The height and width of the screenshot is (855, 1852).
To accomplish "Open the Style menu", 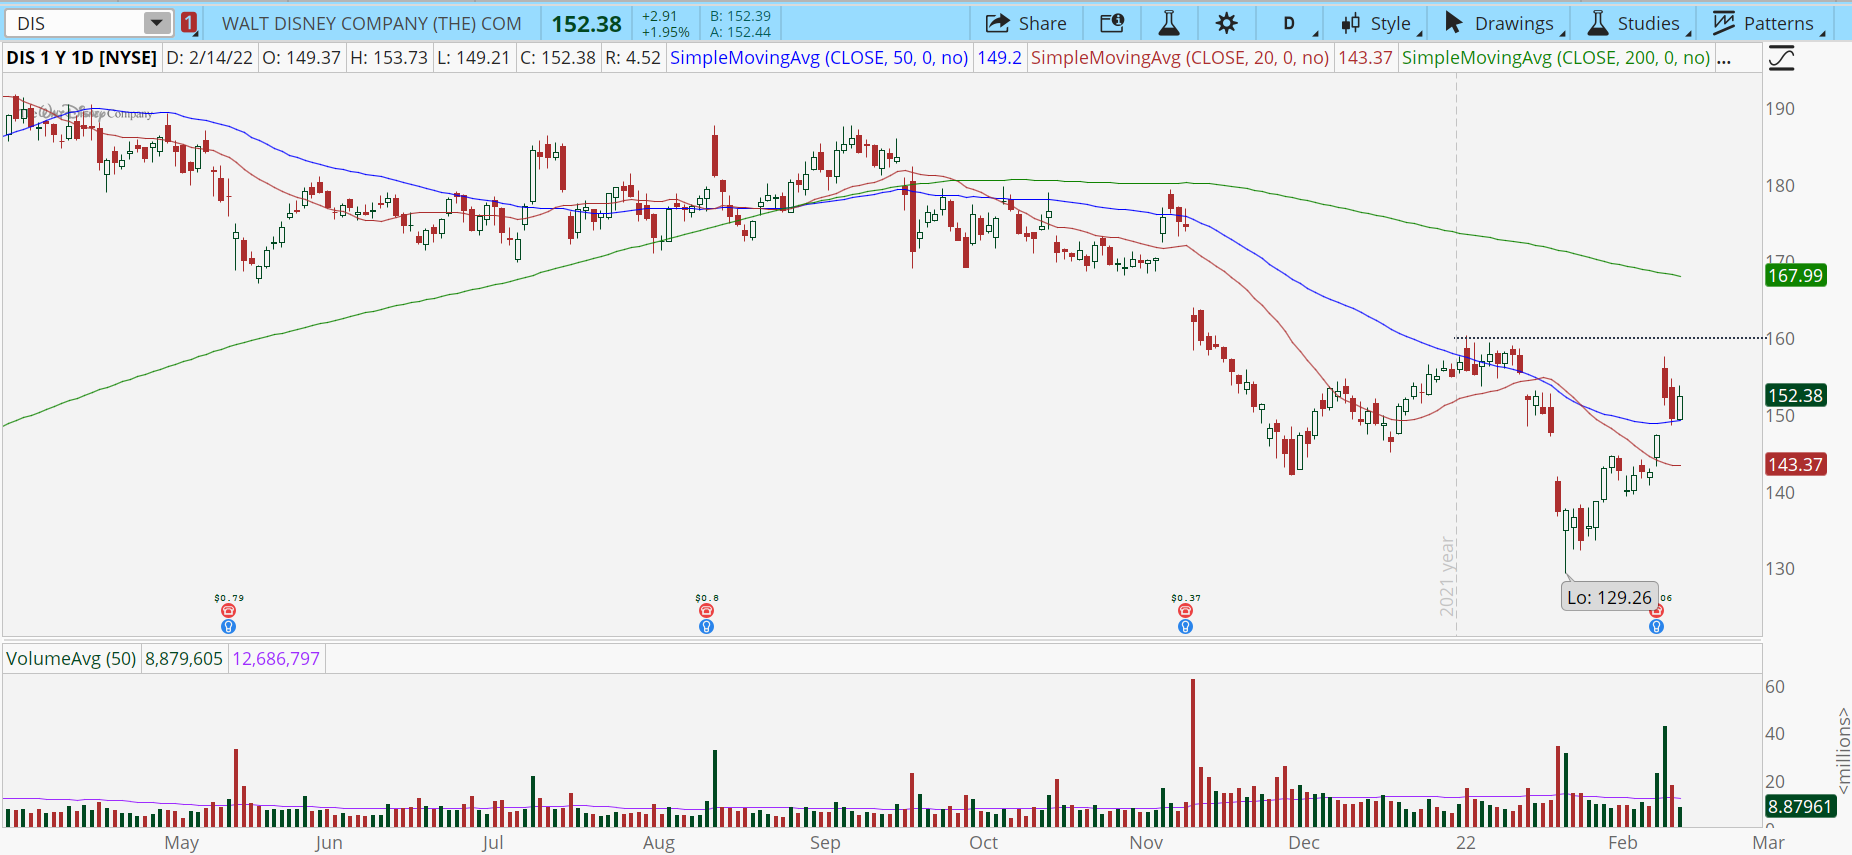I will pos(1380,23).
